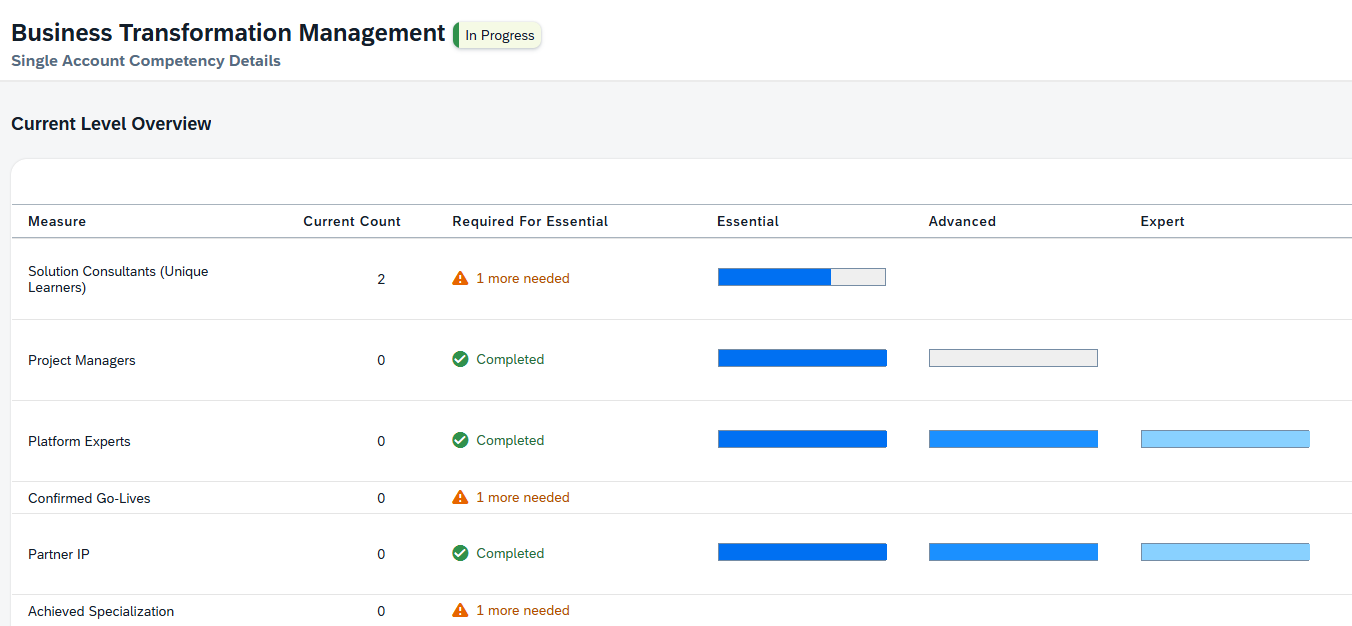Viewport: 1352px width, 626px height.
Task: Click green check icon for Project Managers
Action: point(460,359)
